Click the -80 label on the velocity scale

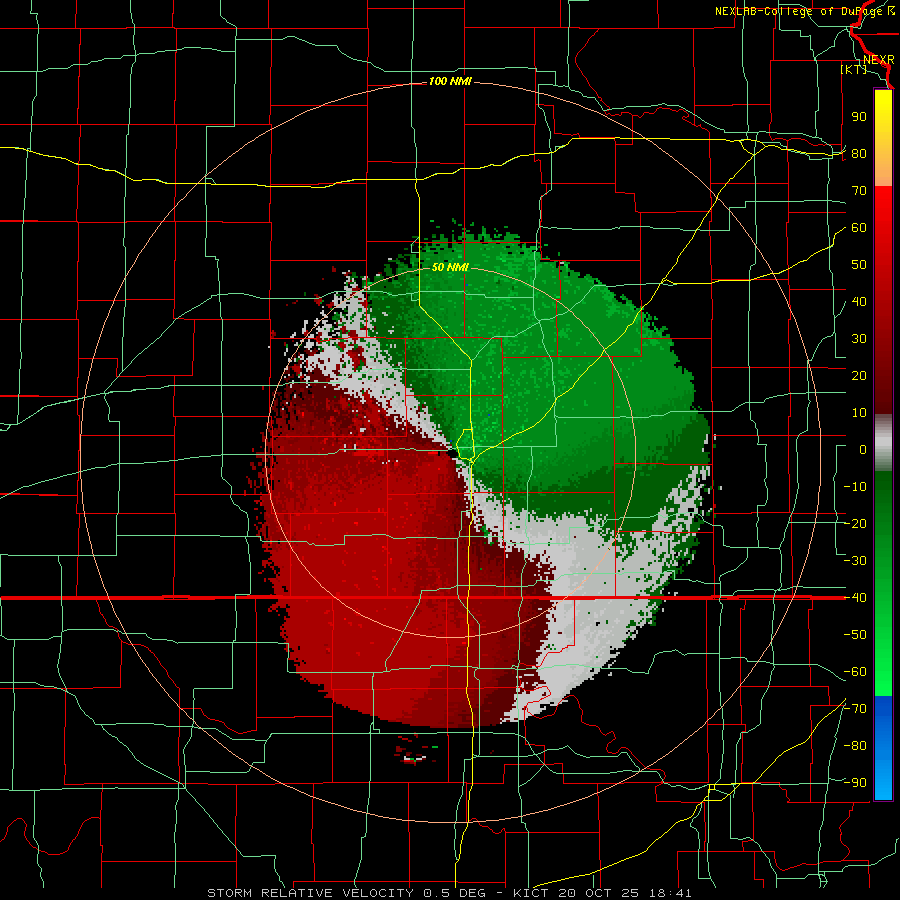click(x=855, y=746)
